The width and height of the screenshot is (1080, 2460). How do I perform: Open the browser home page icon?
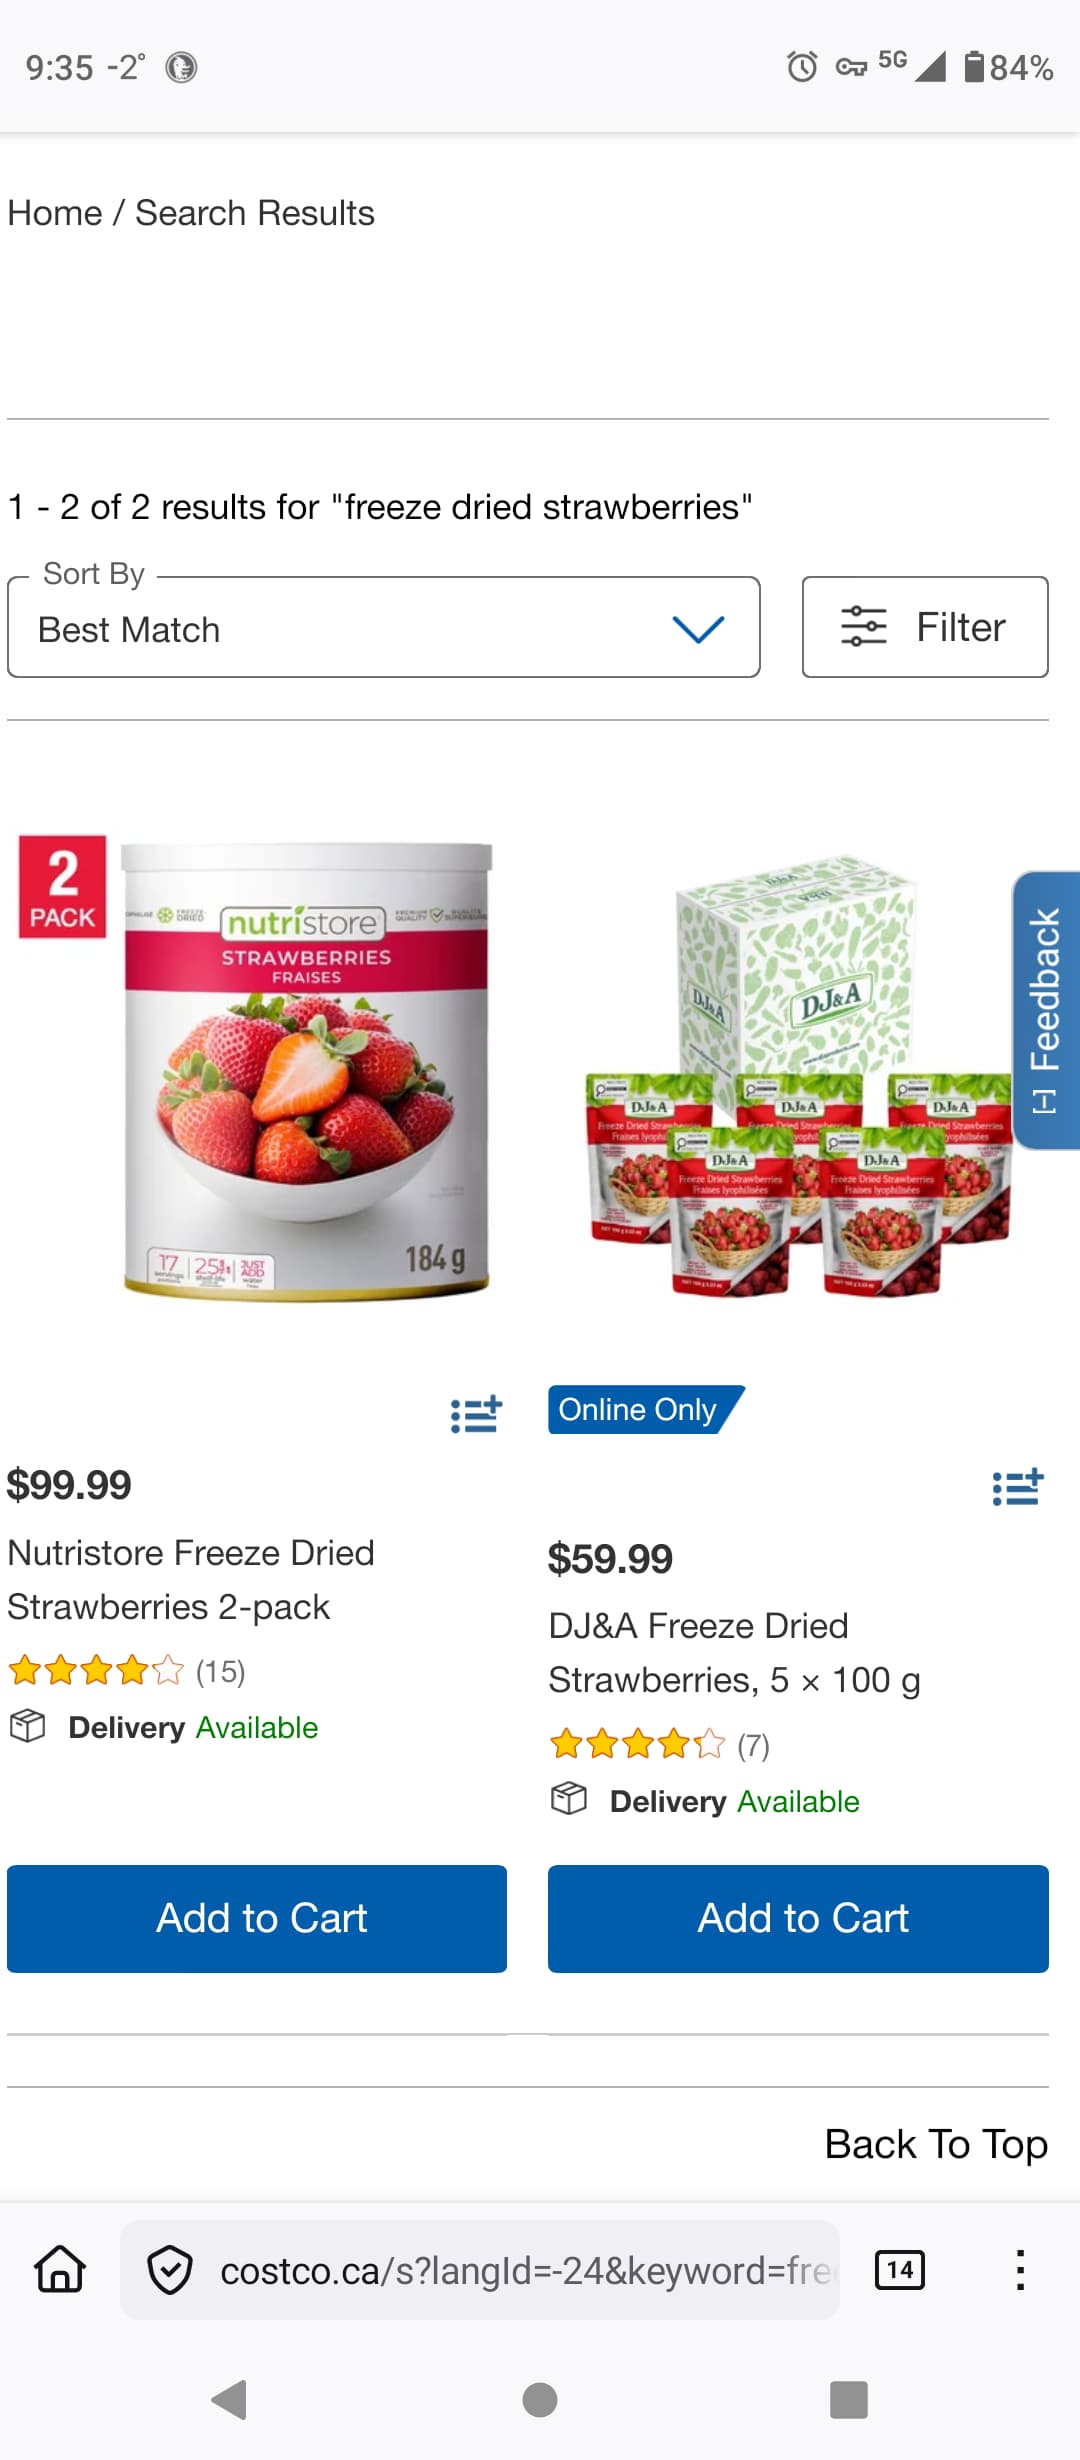tap(61, 2269)
